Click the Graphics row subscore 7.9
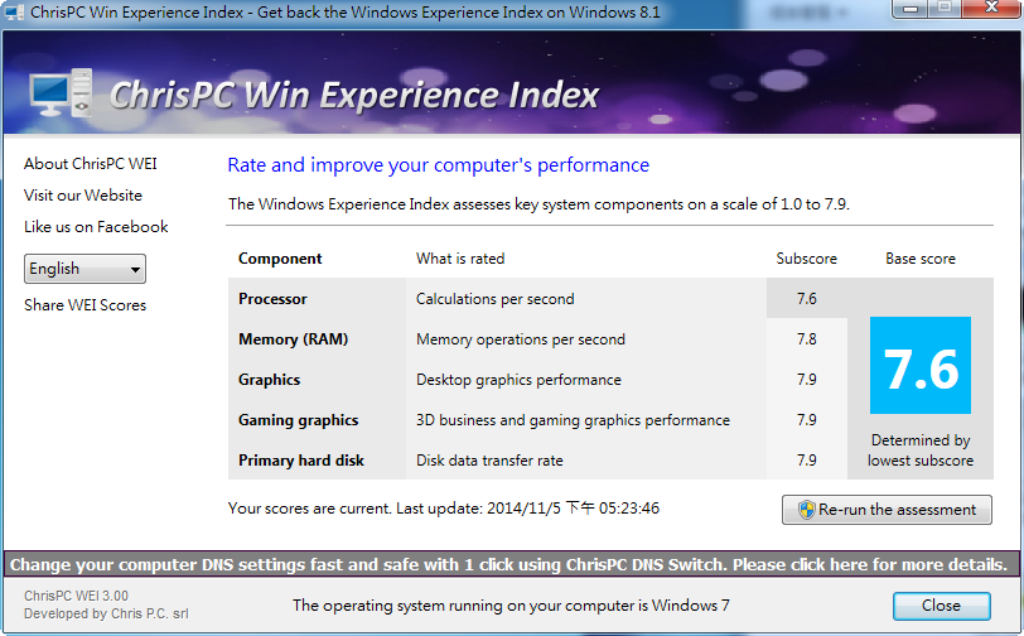 [x=807, y=379]
